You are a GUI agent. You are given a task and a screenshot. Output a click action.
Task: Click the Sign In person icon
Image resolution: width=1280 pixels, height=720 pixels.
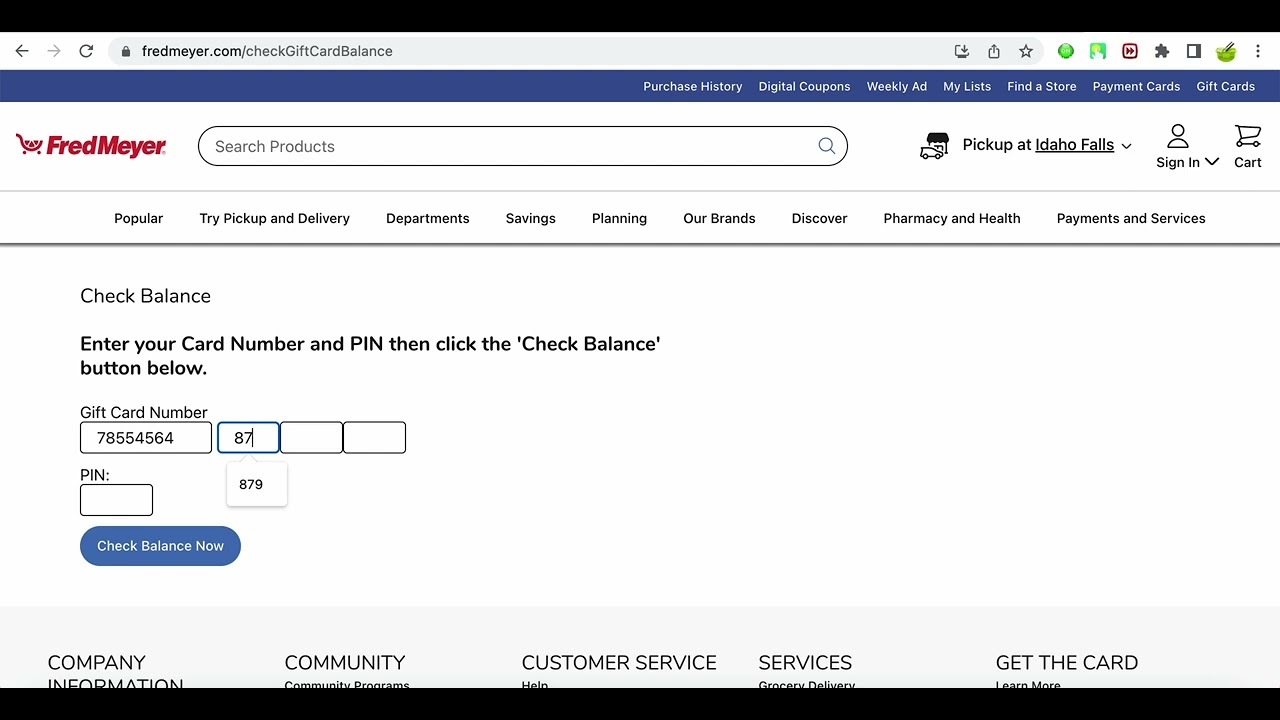(x=1178, y=136)
